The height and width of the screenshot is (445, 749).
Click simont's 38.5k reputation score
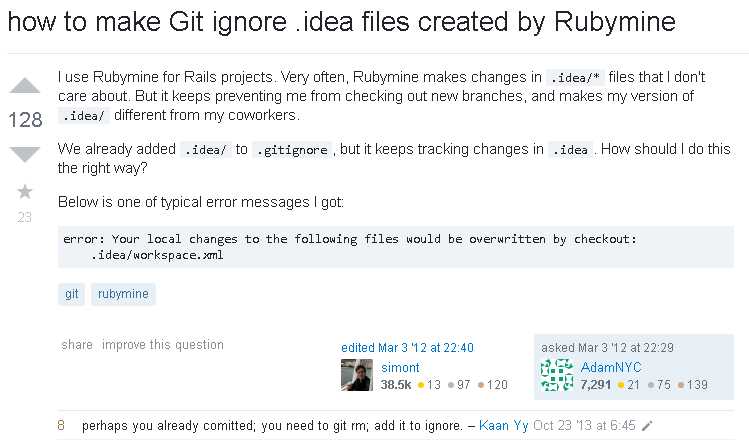396,384
